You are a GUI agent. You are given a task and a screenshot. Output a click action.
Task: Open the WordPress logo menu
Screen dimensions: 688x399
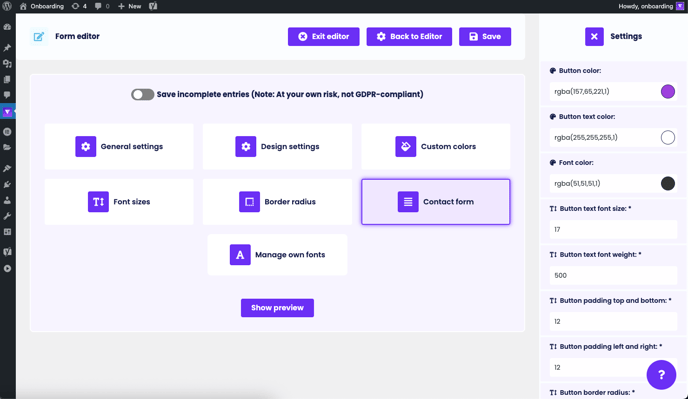[7, 6]
